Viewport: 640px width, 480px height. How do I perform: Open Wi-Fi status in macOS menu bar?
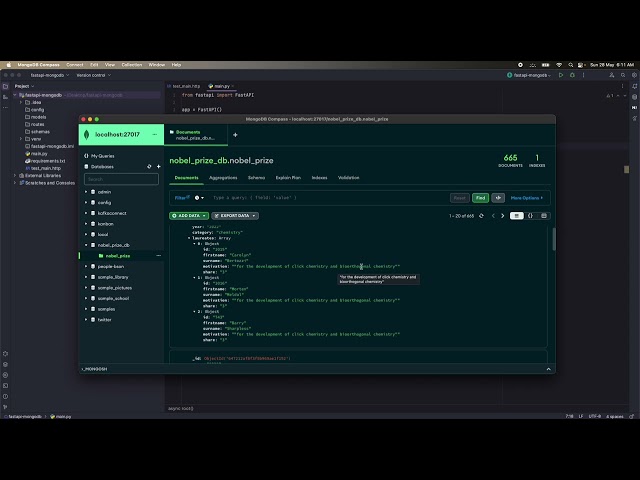[559, 65]
